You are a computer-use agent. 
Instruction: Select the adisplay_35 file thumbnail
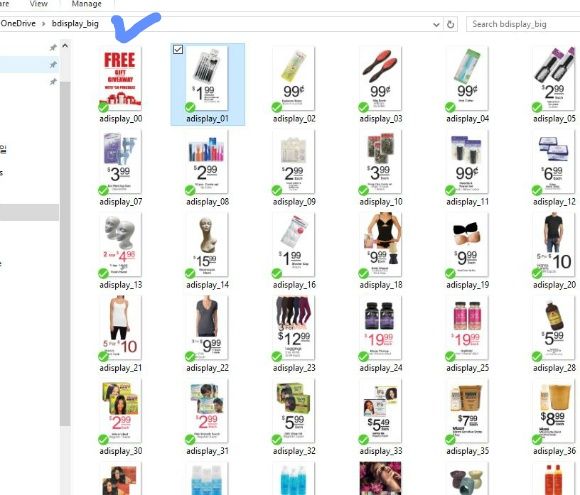(x=467, y=410)
